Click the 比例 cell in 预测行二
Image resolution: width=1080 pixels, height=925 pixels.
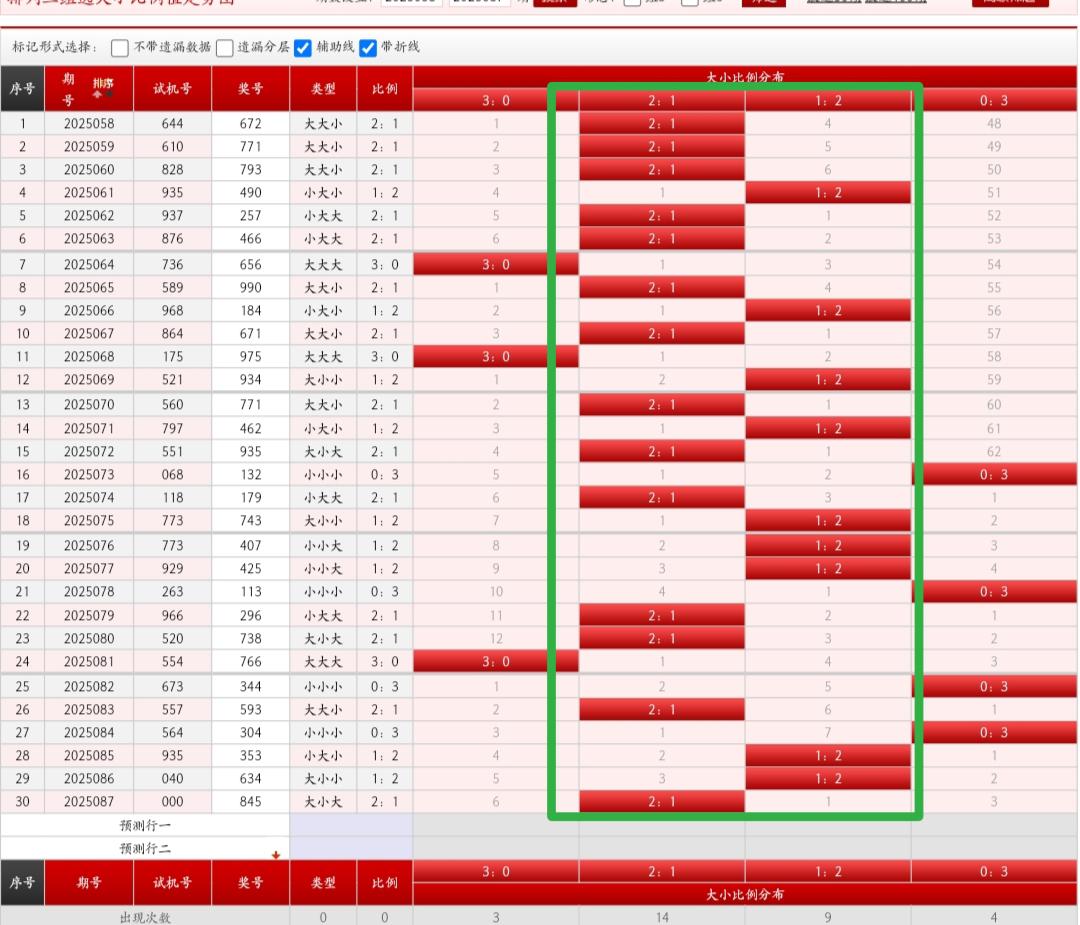[x=384, y=848]
